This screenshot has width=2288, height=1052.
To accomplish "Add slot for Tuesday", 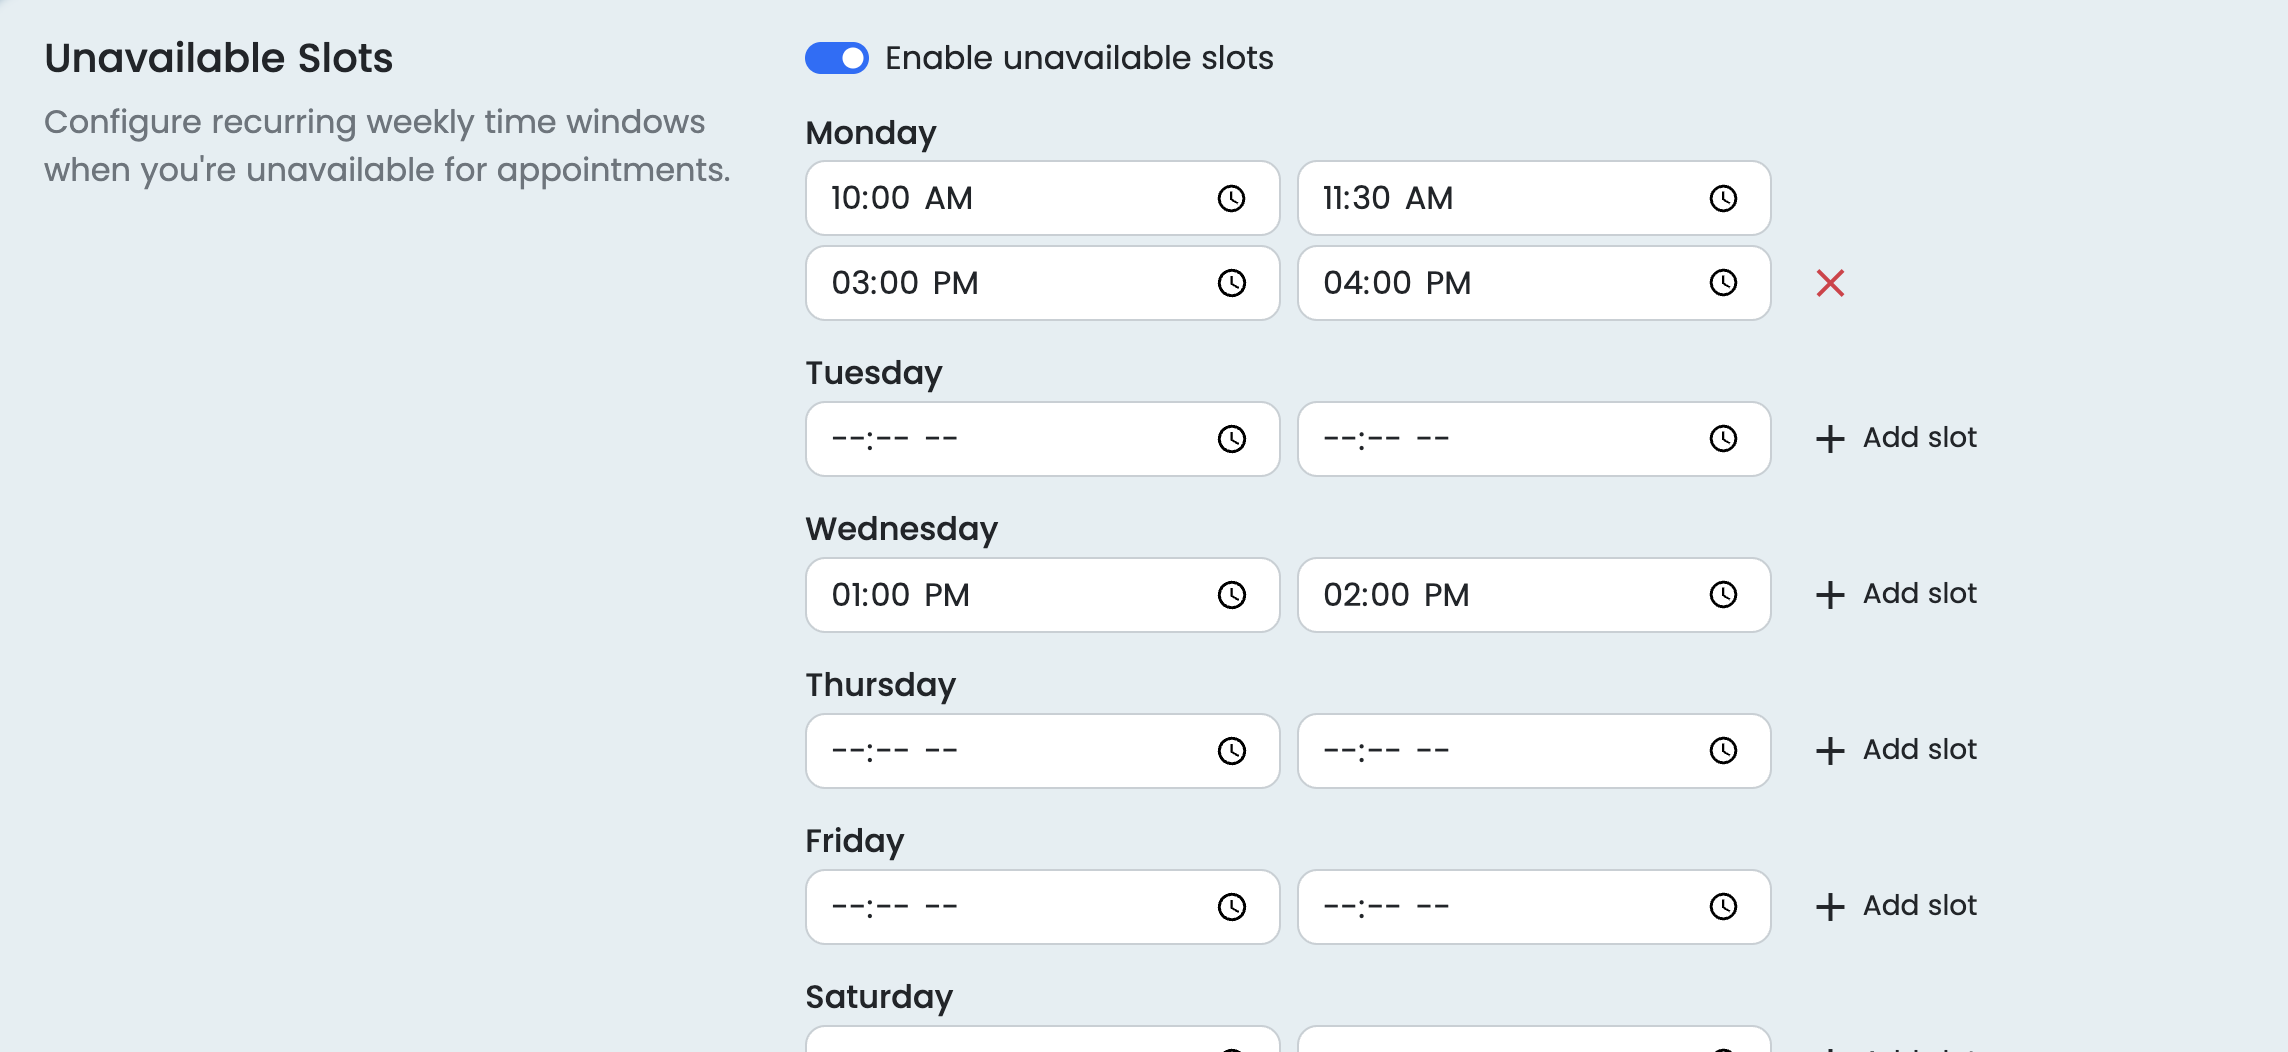I will point(1896,438).
